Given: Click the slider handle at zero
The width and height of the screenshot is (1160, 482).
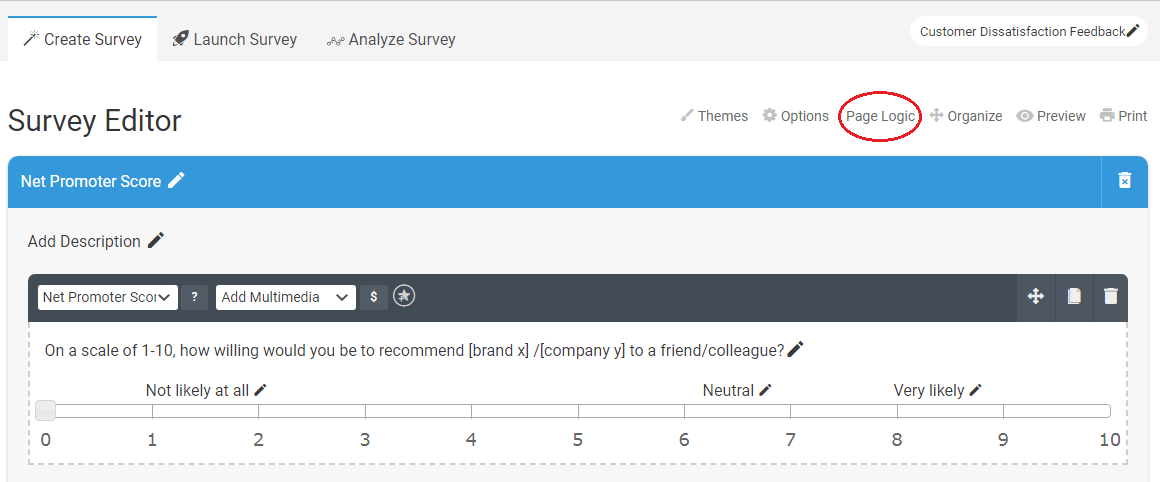Looking at the screenshot, I should tap(45, 410).
